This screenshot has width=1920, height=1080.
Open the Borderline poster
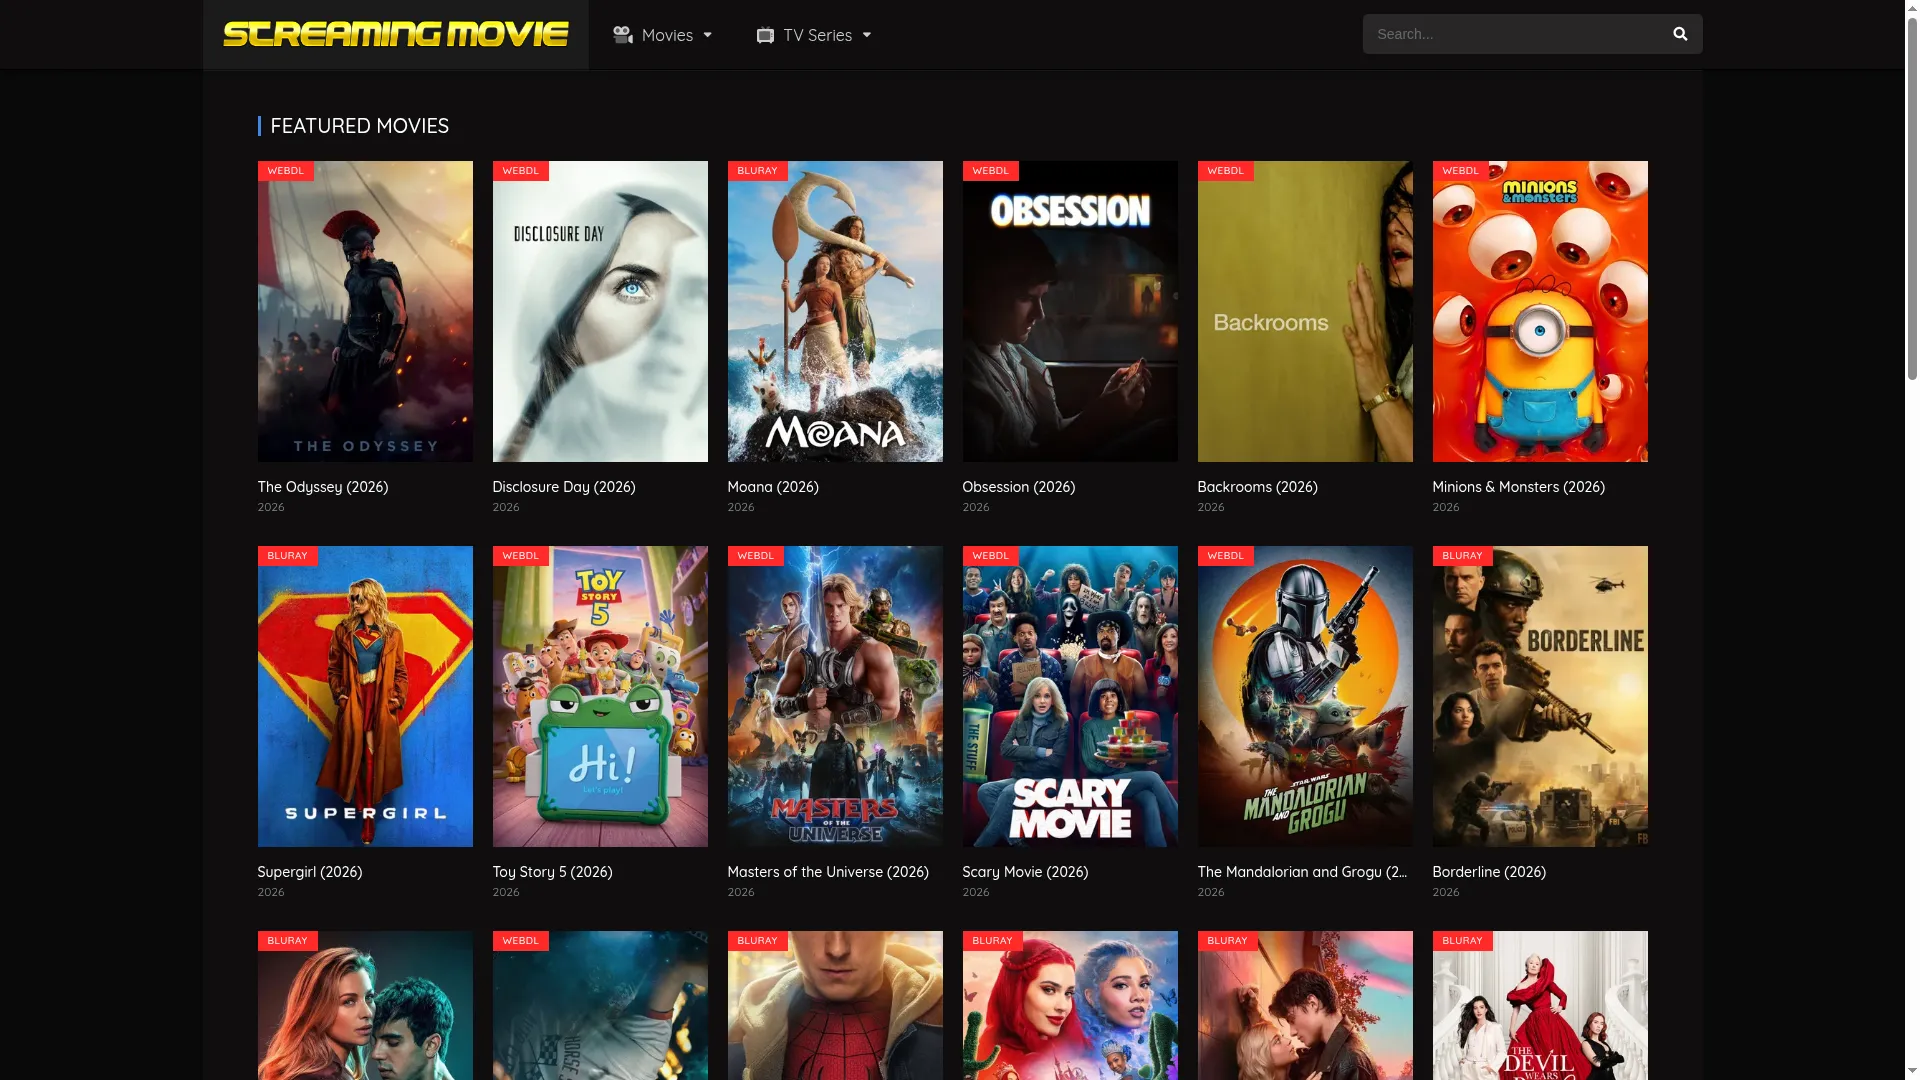[1540, 696]
